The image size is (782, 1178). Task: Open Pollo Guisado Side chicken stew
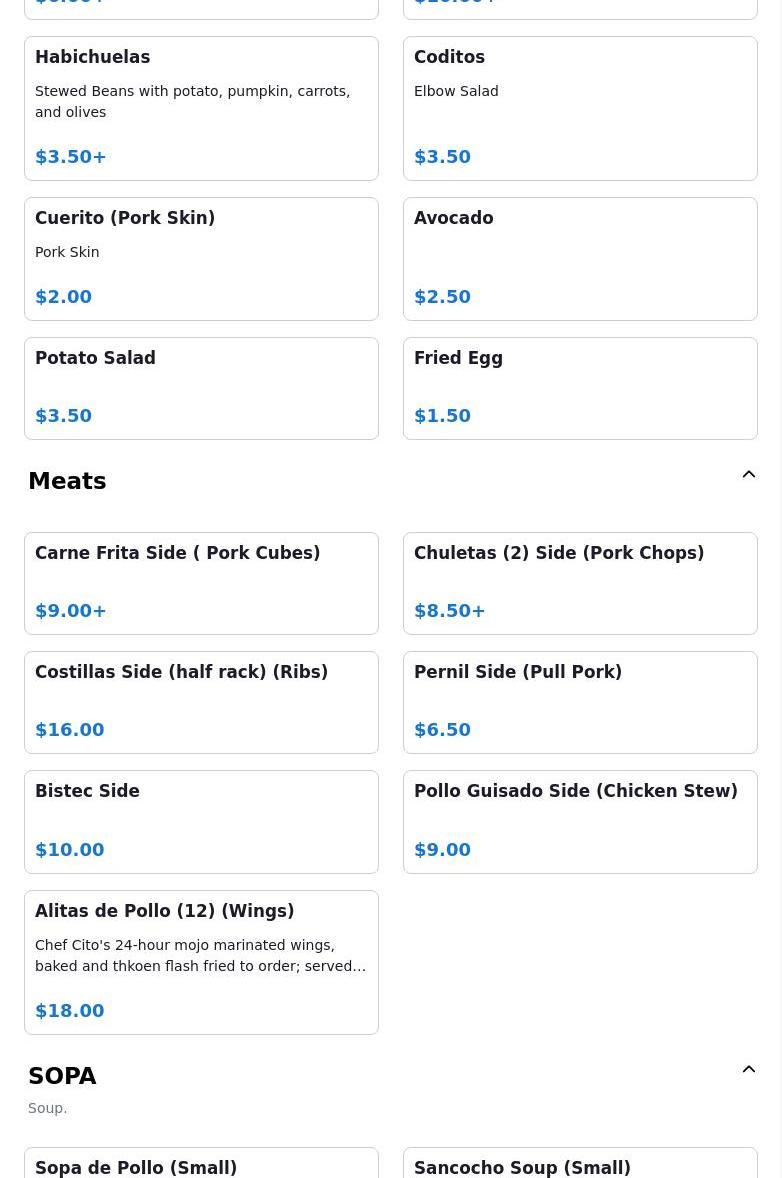(580, 821)
